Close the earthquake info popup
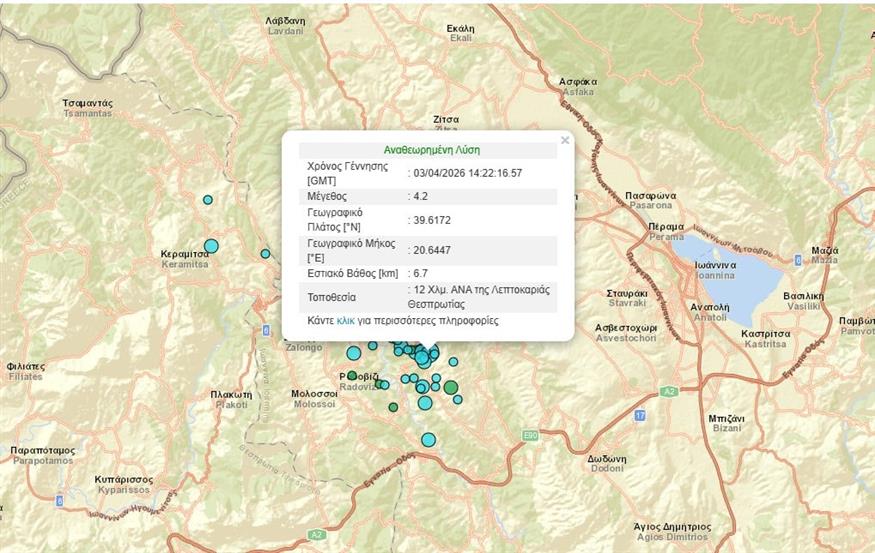Viewport: 875px width, 553px height. point(565,141)
